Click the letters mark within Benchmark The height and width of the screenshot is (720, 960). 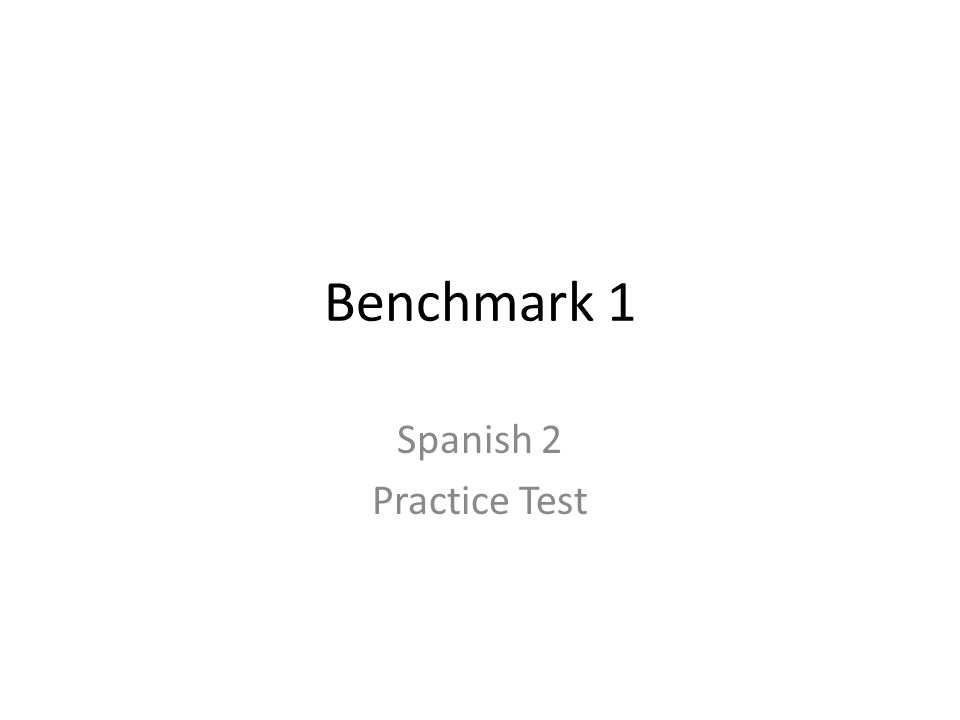coord(536,302)
